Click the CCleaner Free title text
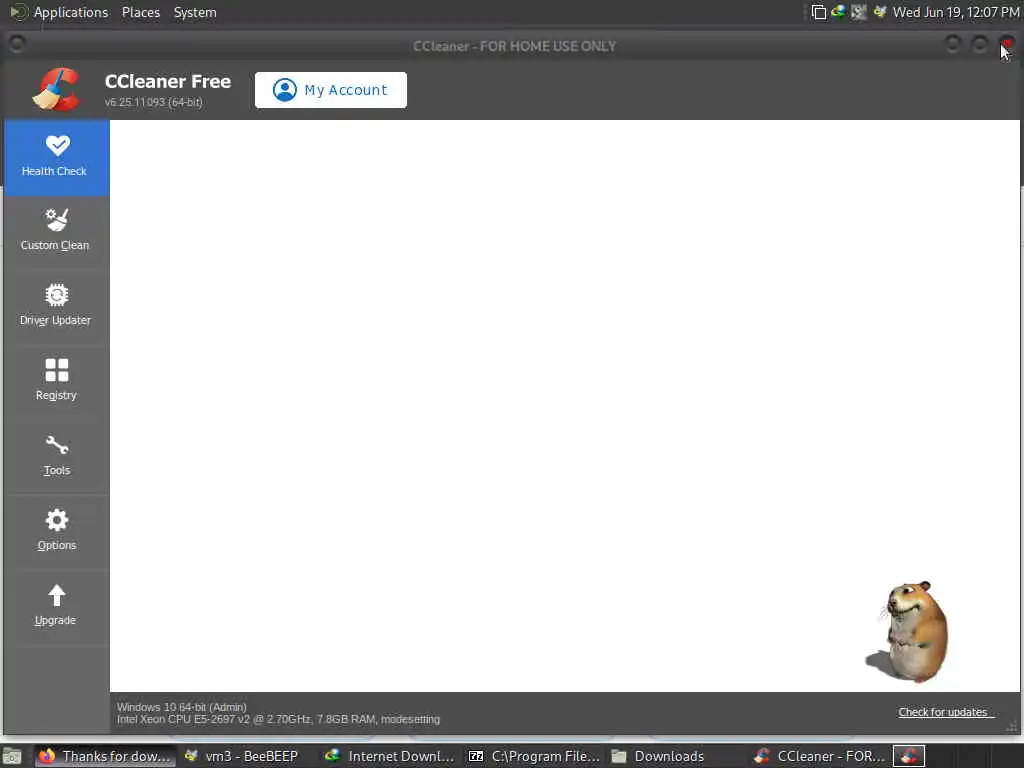 click(x=168, y=81)
